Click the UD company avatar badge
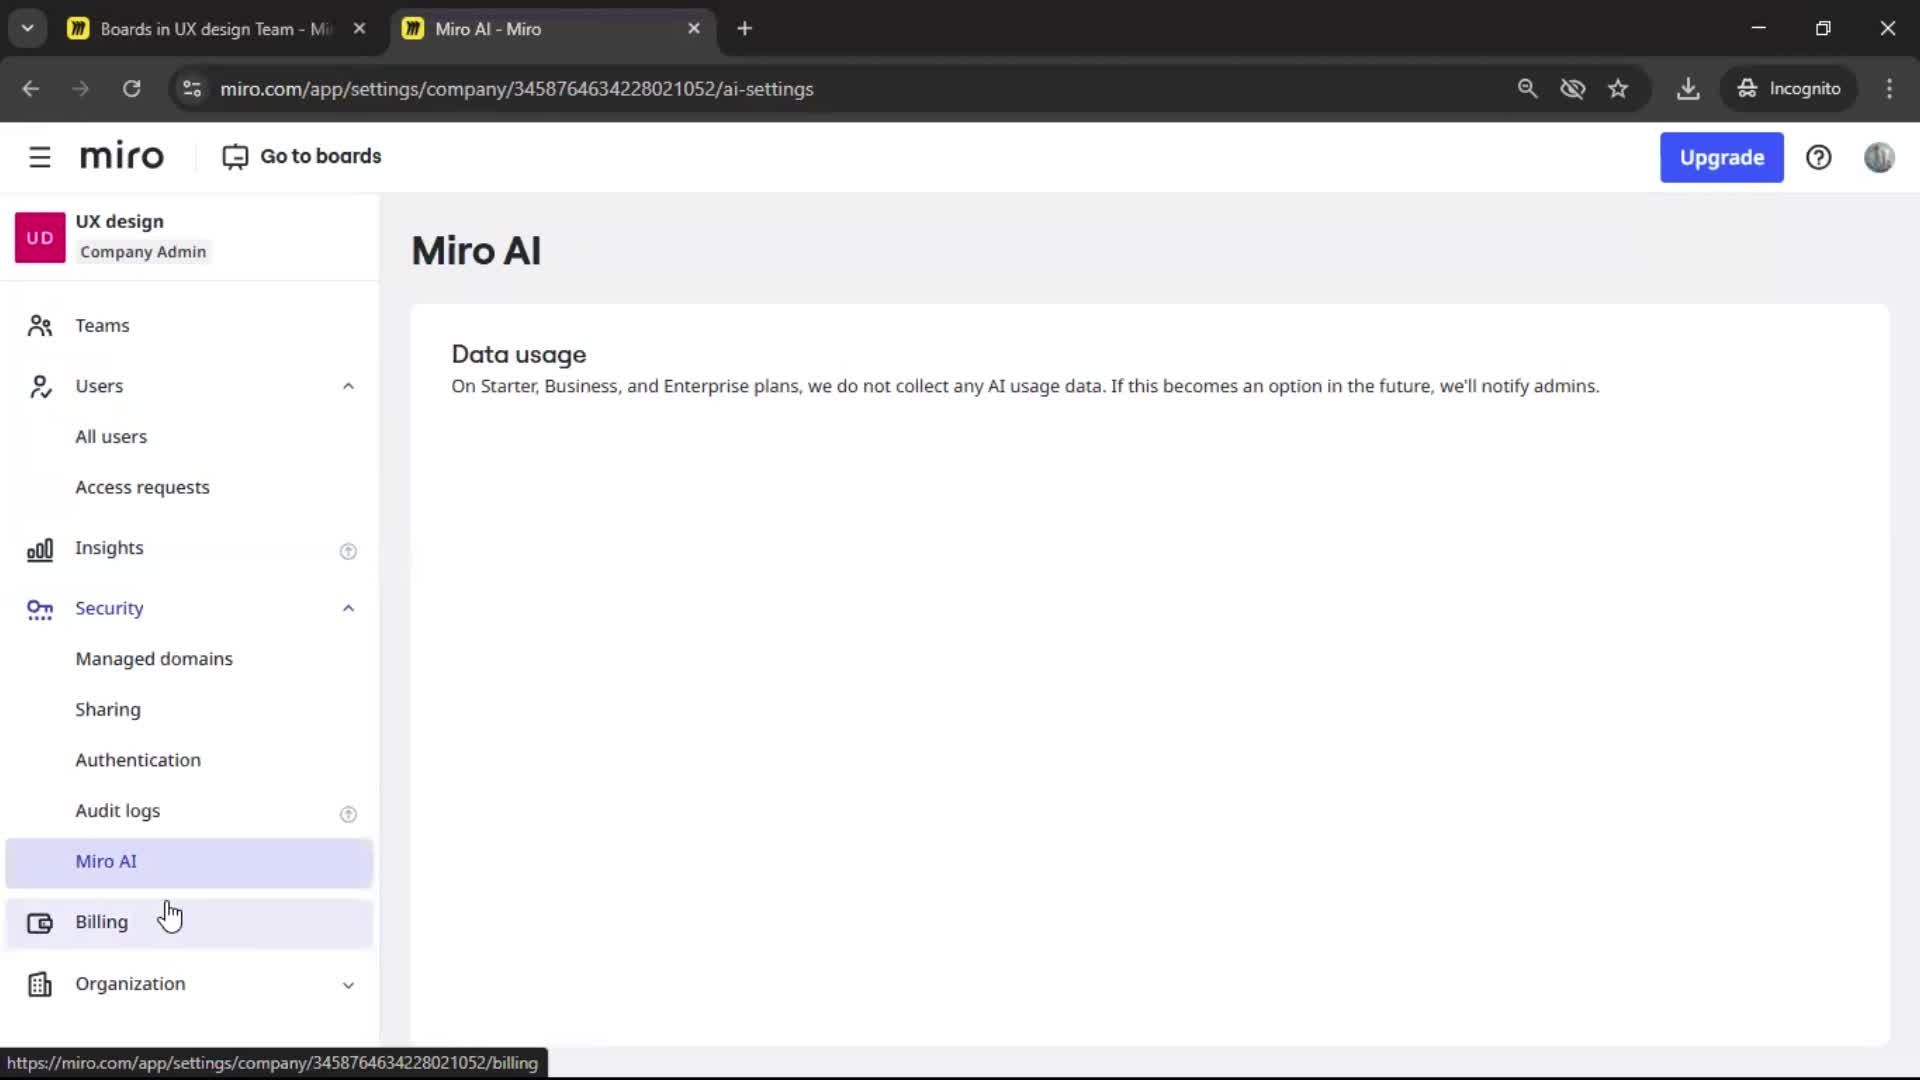 [x=40, y=237]
